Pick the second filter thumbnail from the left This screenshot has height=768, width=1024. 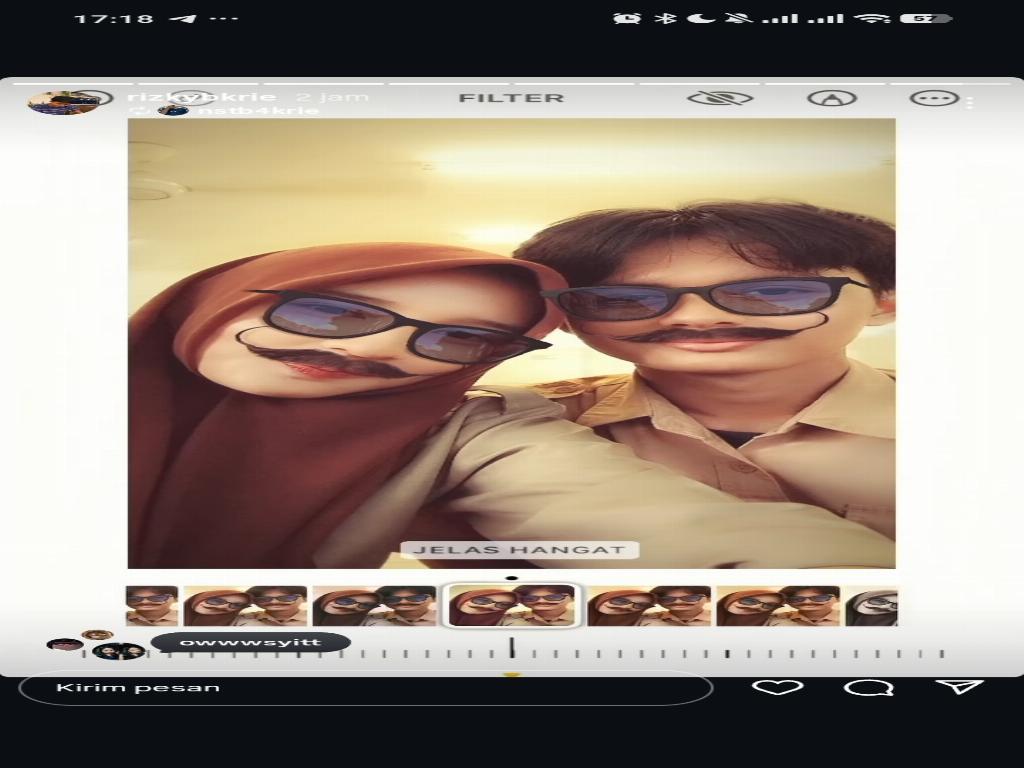coord(245,606)
